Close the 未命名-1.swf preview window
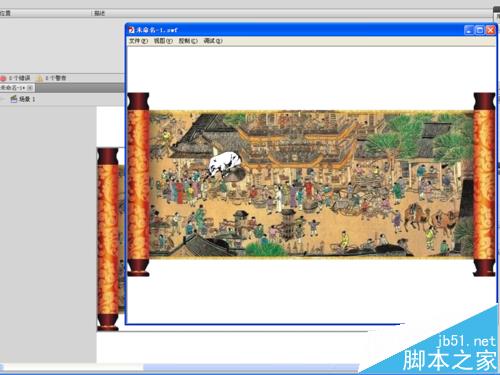The height and width of the screenshot is (375, 500). point(490,30)
